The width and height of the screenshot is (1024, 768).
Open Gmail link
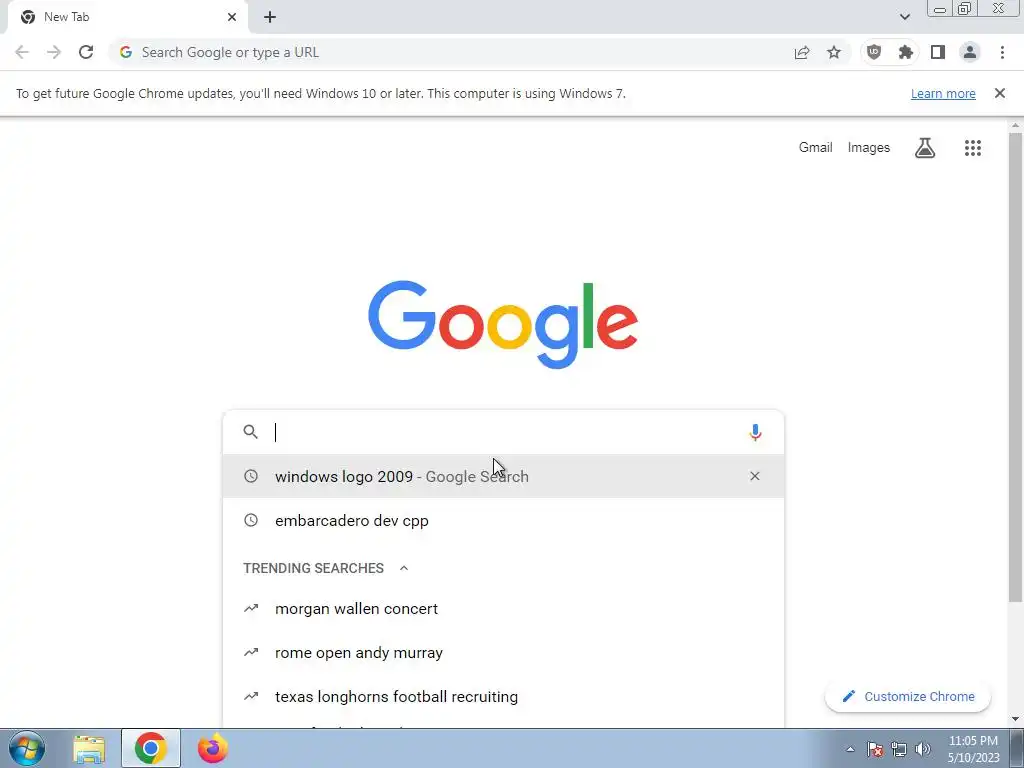(816, 148)
